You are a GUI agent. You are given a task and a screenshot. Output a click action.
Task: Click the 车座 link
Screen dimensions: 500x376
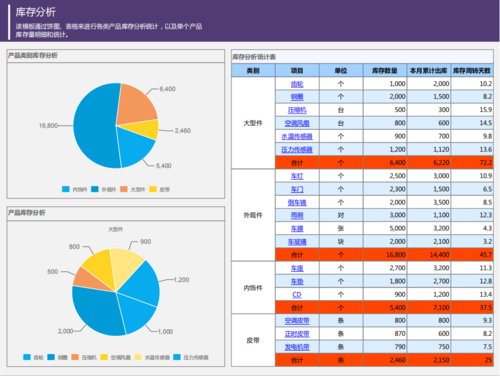click(297, 268)
